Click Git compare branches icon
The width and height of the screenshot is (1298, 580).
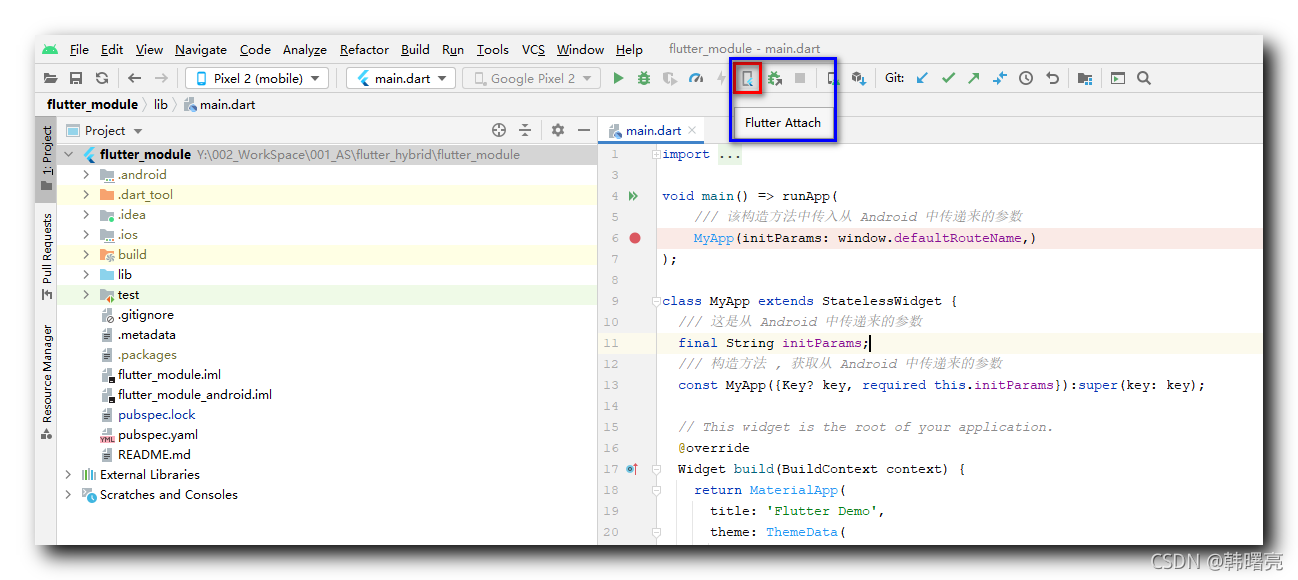[1000, 78]
